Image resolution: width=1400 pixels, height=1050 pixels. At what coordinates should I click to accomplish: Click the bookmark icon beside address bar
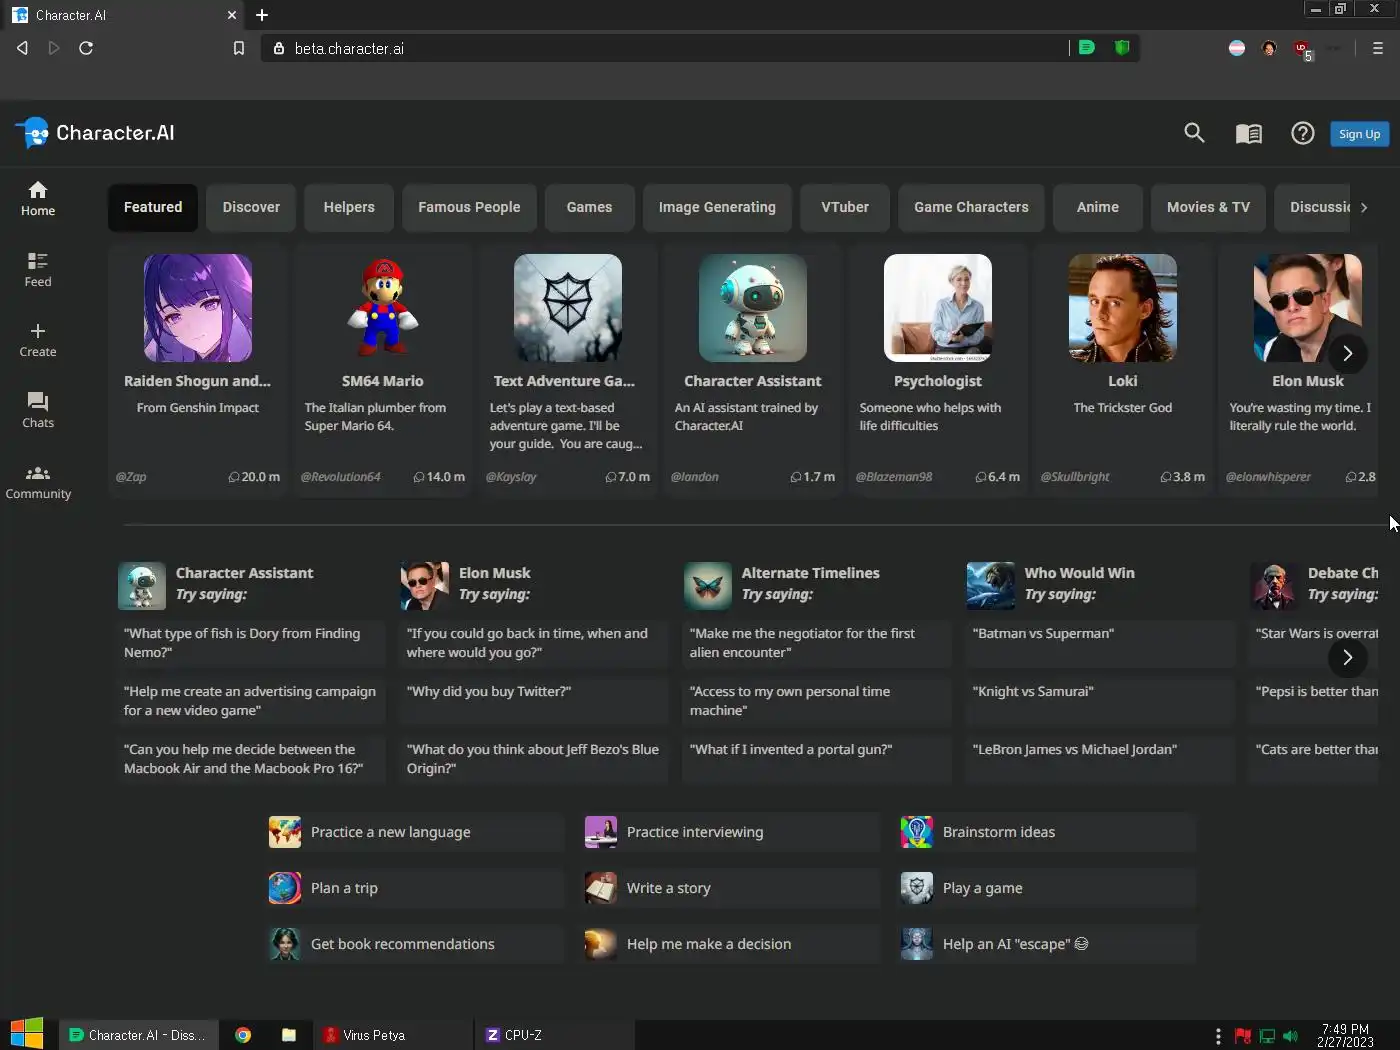click(238, 48)
